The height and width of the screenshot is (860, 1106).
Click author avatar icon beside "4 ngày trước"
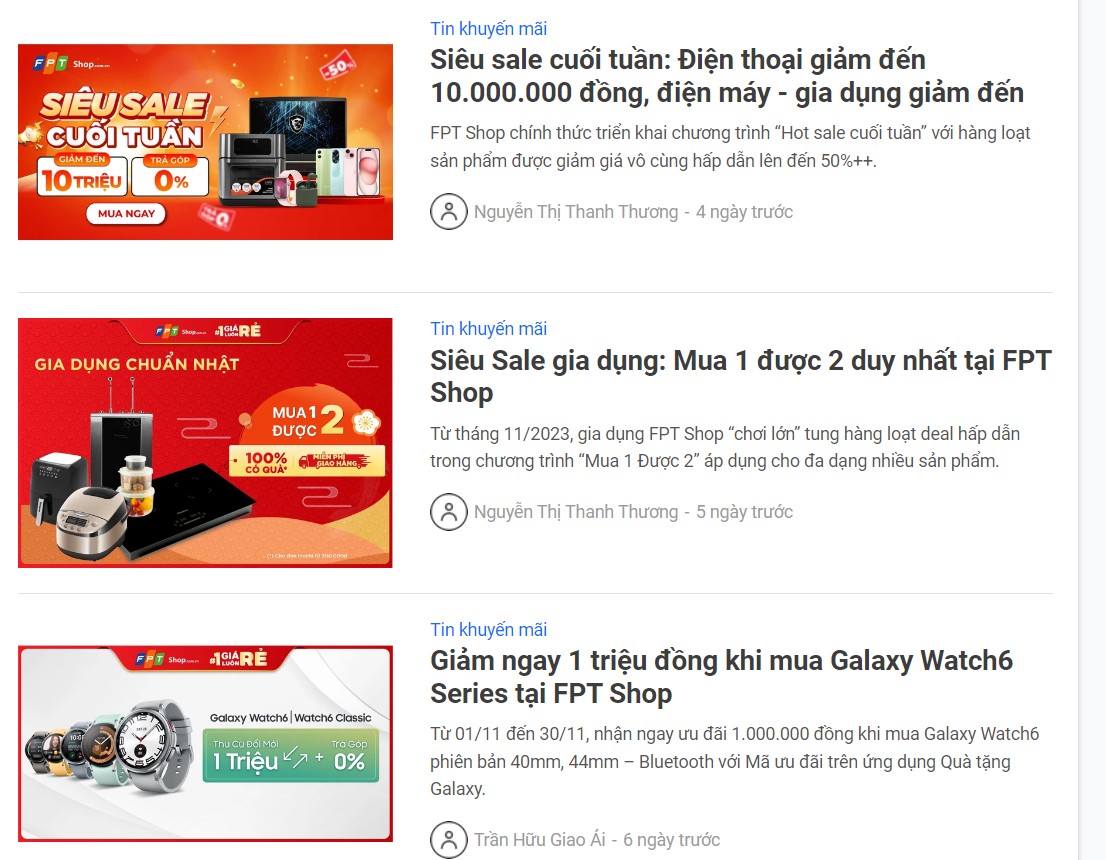tap(449, 212)
